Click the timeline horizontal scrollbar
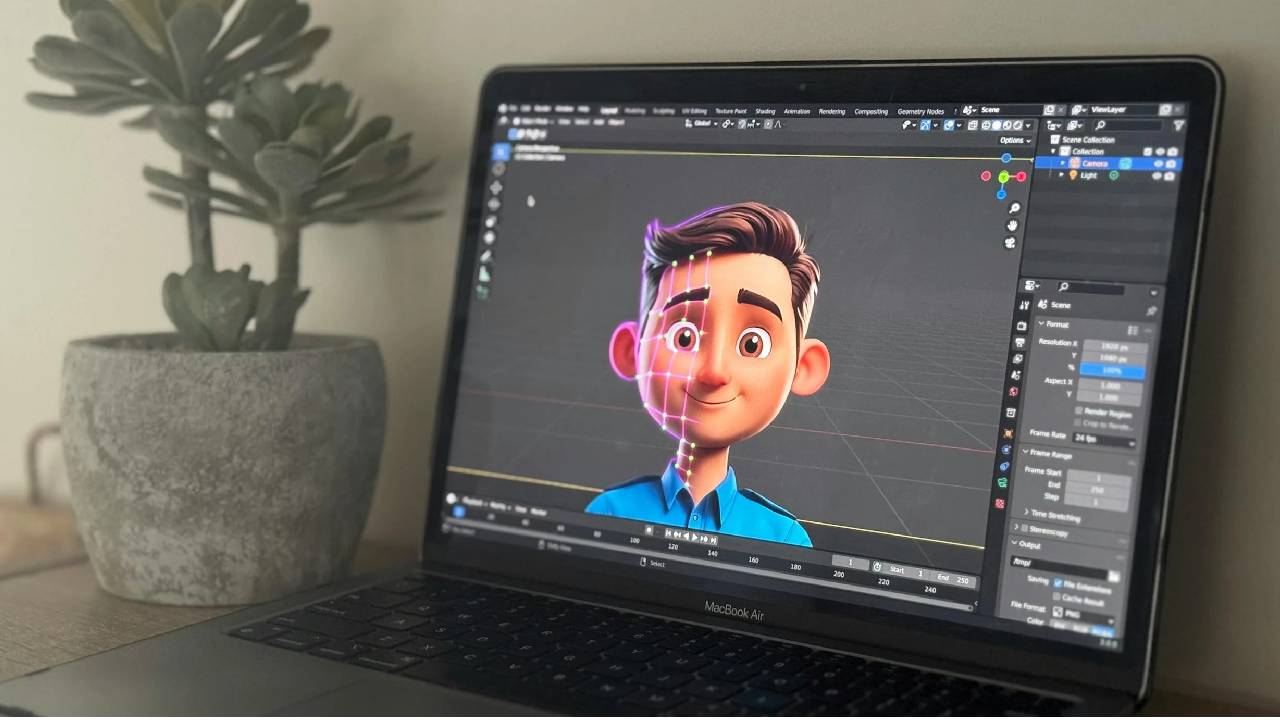Screen dimensions: 1280x720 [x=708, y=563]
